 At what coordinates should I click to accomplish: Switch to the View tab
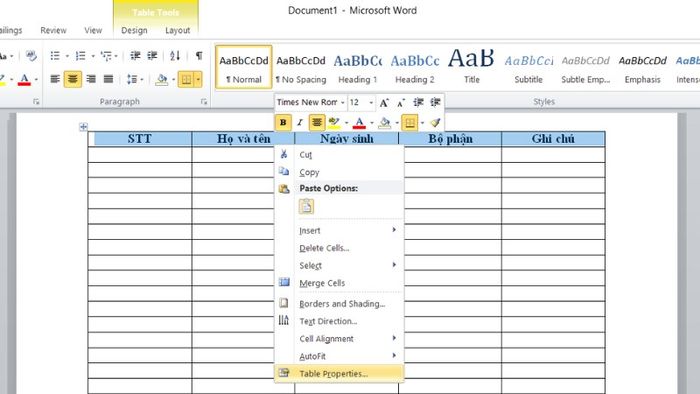coord(93,30)
